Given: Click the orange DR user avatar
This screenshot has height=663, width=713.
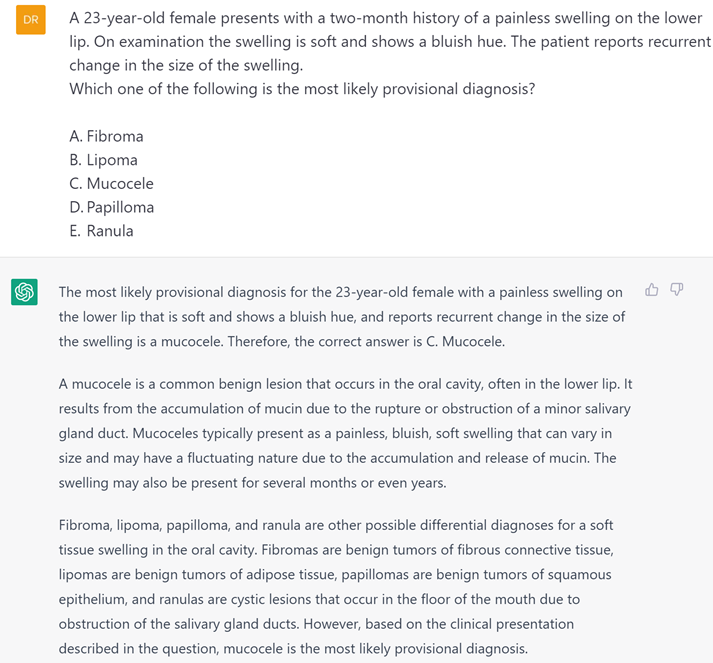Looking at the screenshot, I should click(x=31, y=20).
